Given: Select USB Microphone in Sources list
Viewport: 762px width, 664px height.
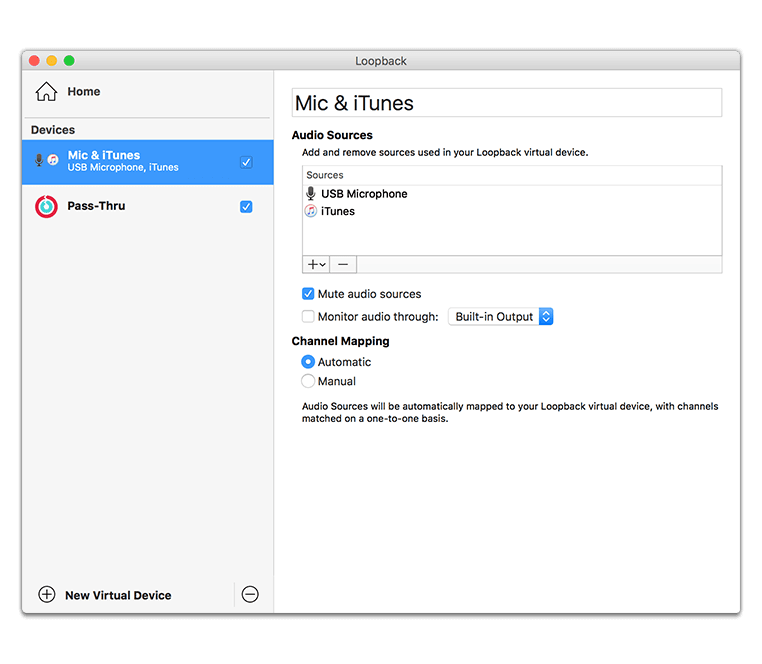Looking at the screenshot, I should coord(364,193).
